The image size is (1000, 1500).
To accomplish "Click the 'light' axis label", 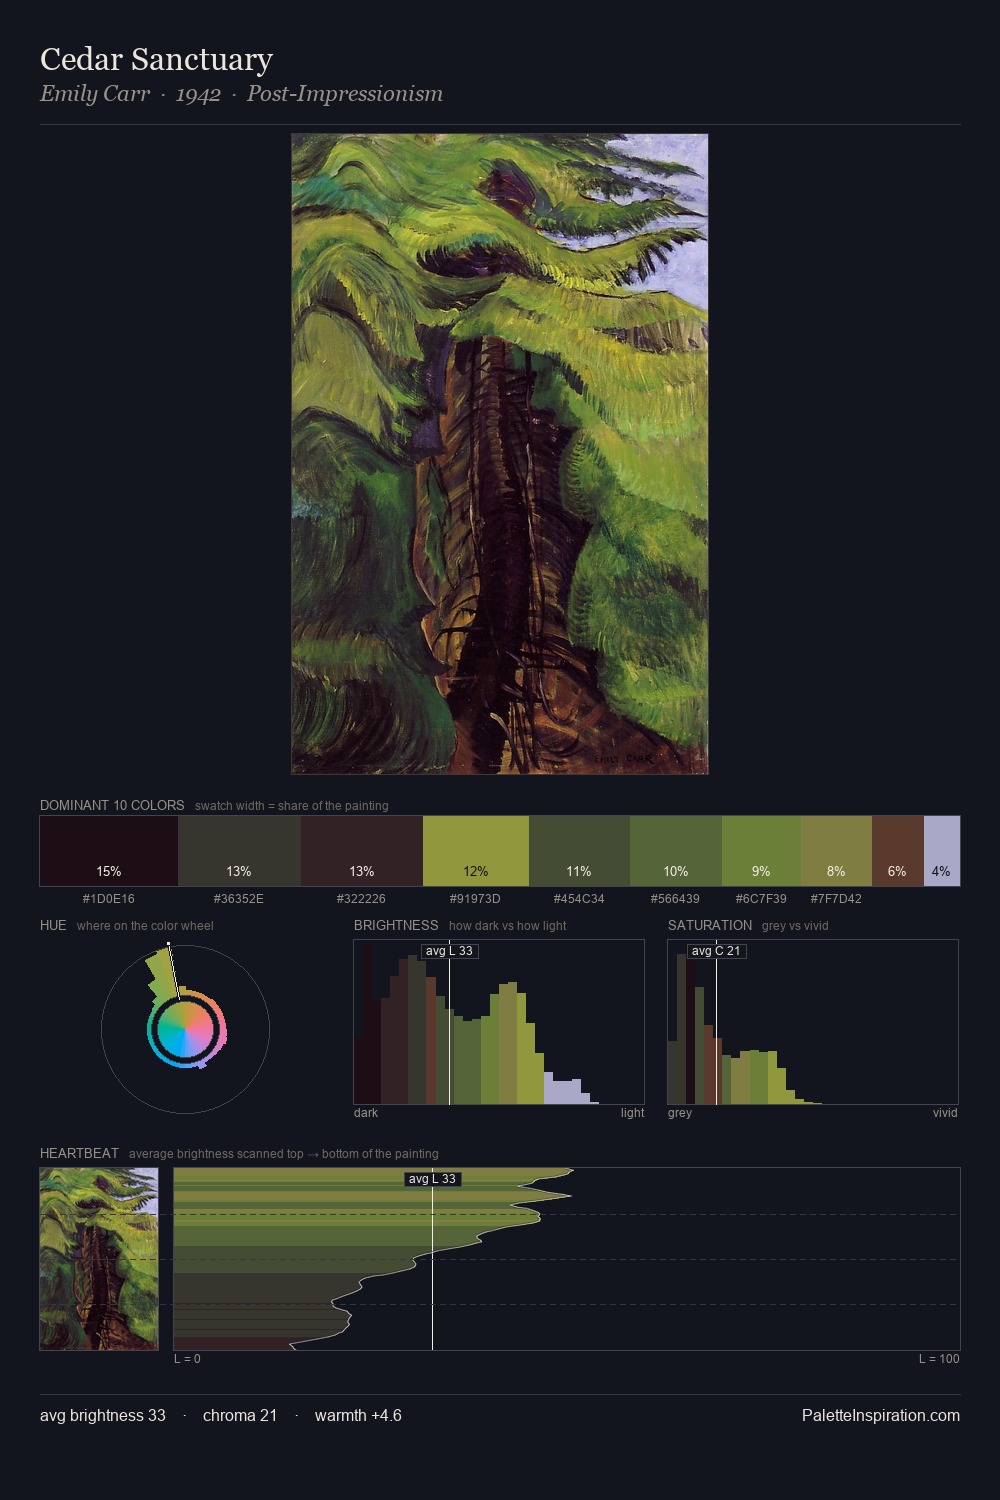I will tap(632, 1112).
